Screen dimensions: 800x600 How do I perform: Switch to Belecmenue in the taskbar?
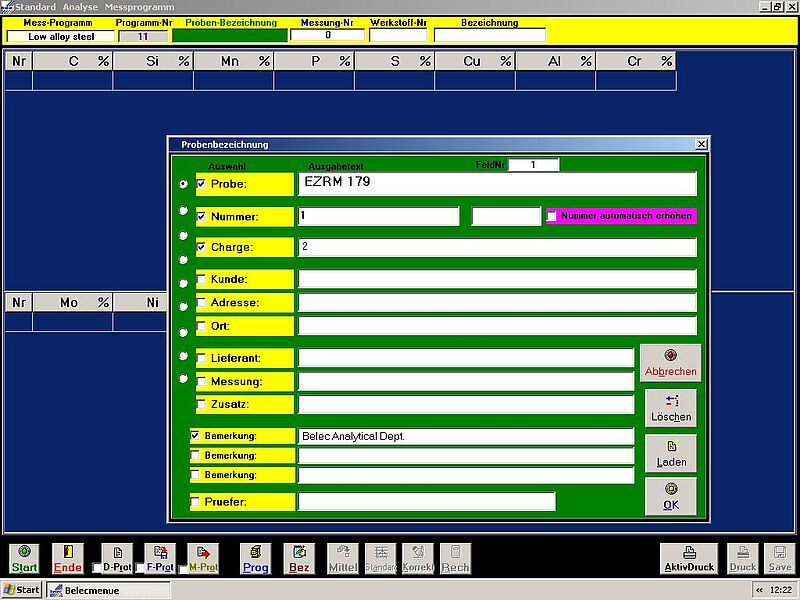[x=108, y=590]
